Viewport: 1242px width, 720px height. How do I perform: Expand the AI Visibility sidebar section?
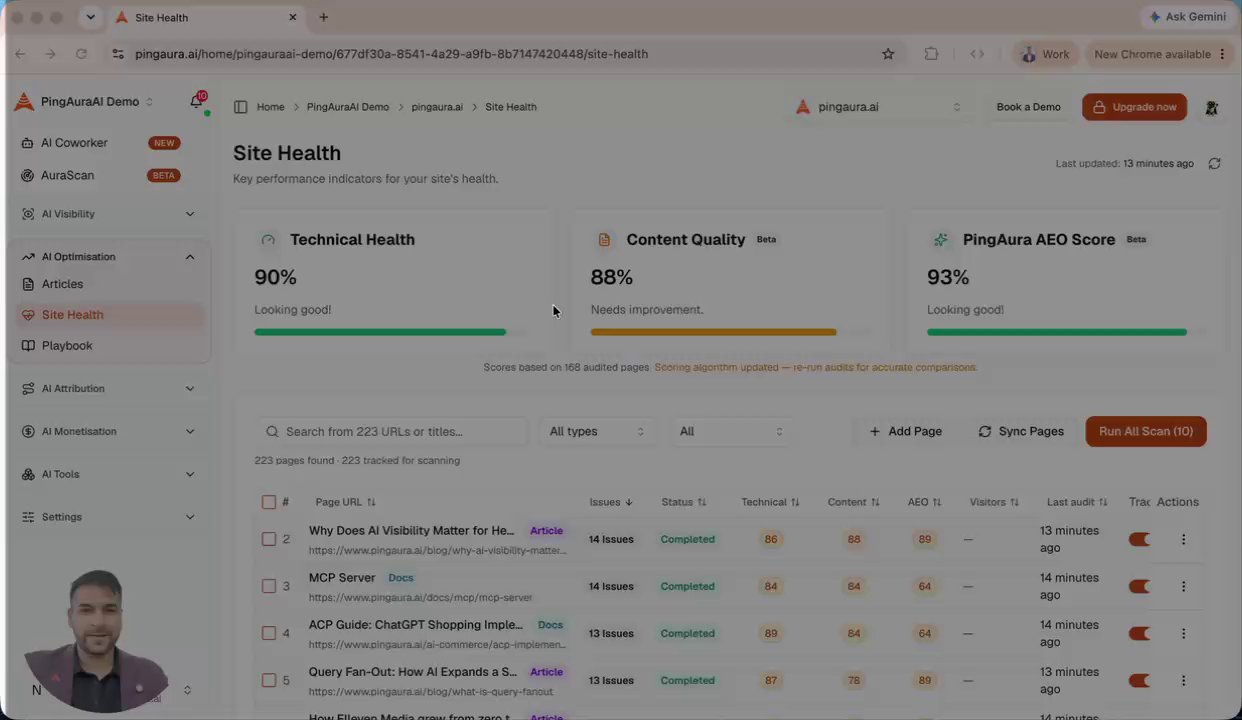[x=109, y=214]
